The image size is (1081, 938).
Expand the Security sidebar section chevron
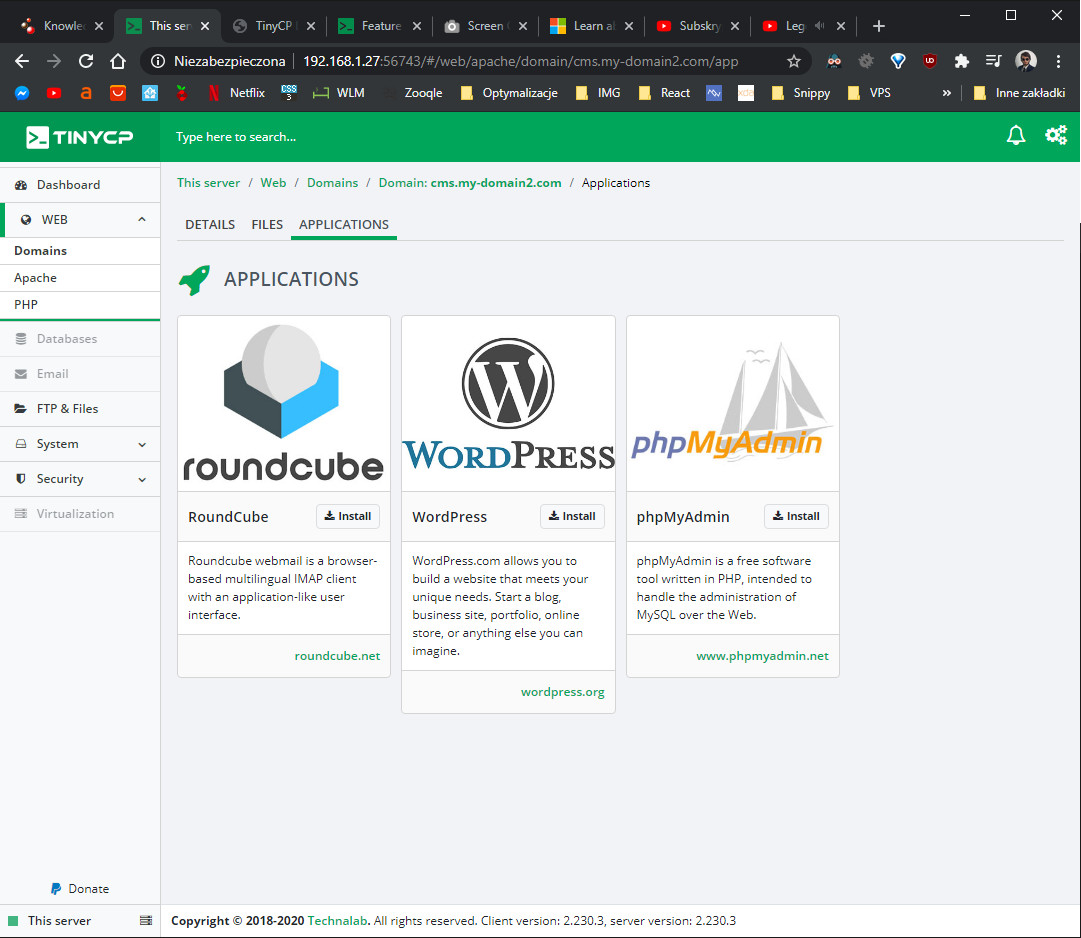click(142, 479)
